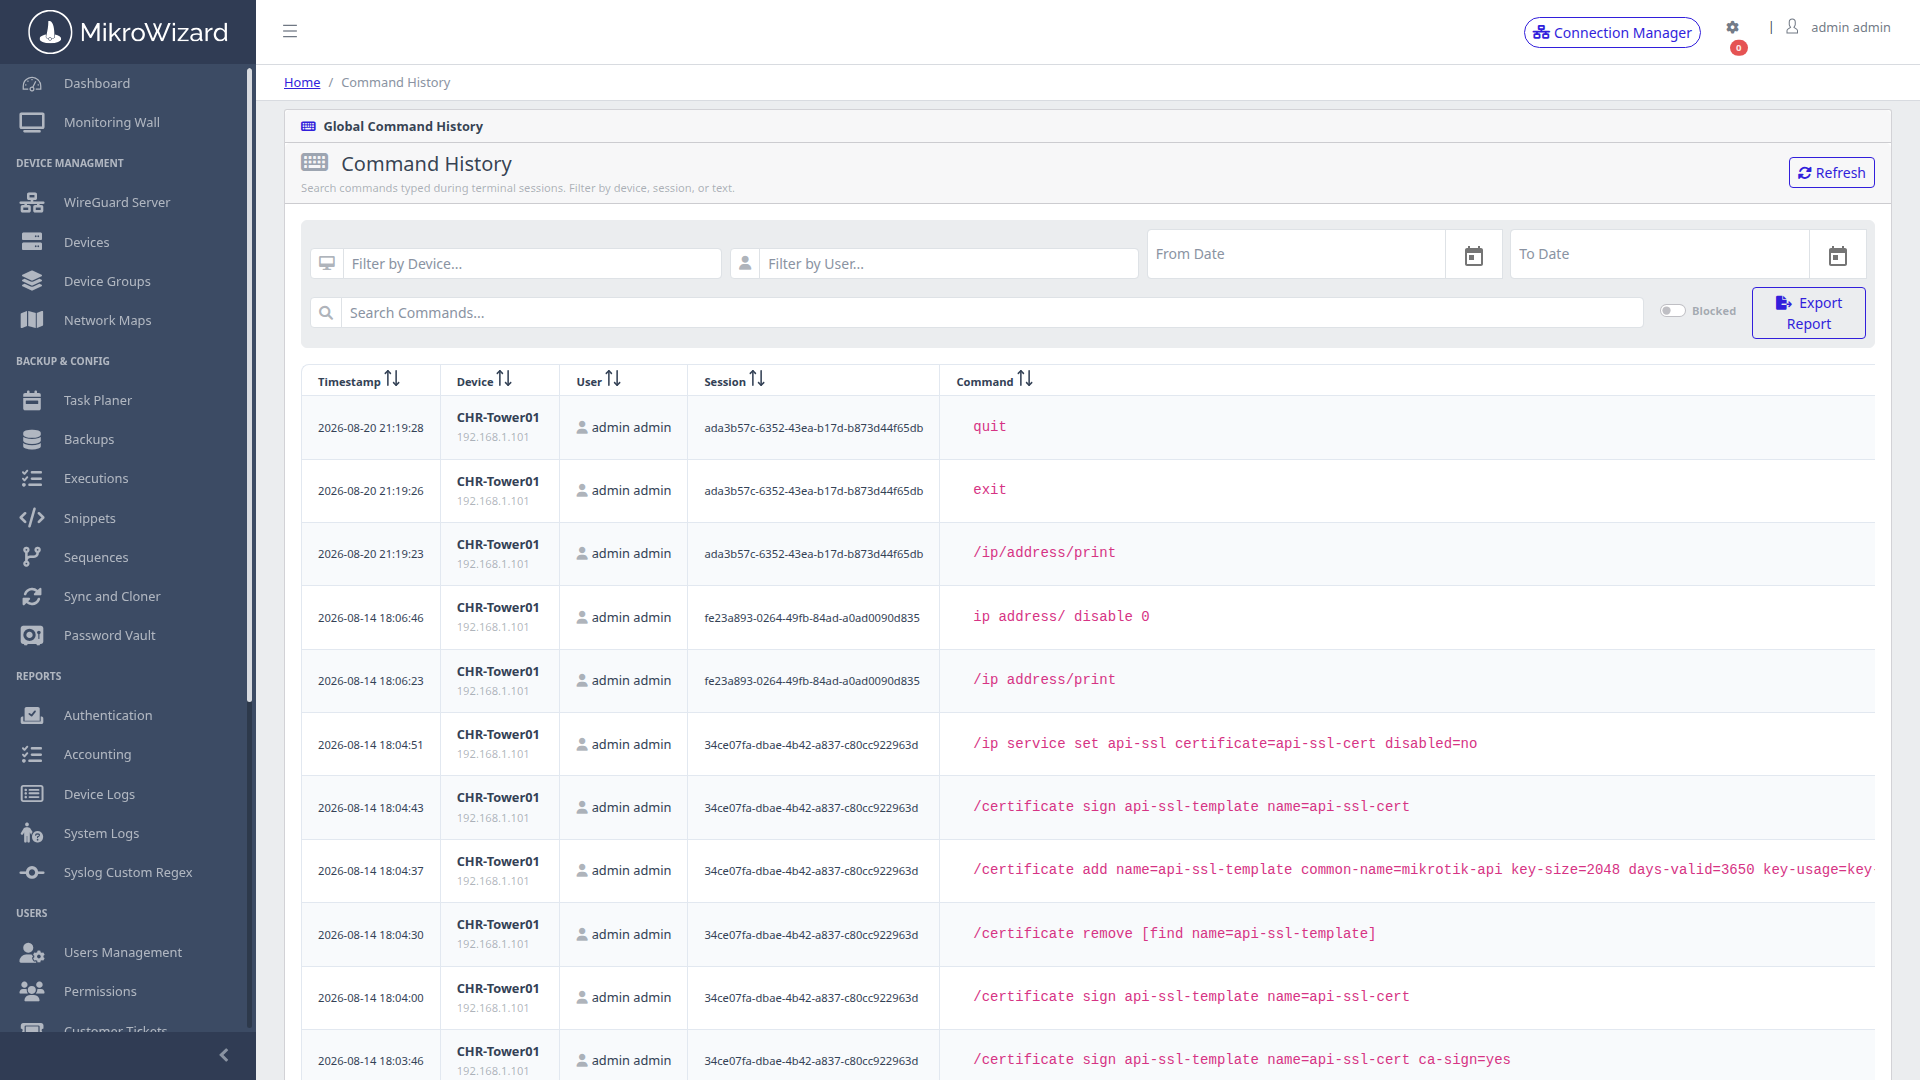1920x1080 pixels.
Task: Click the Monitoring Wall monitor icon
Action: click(x=32, y=123)
